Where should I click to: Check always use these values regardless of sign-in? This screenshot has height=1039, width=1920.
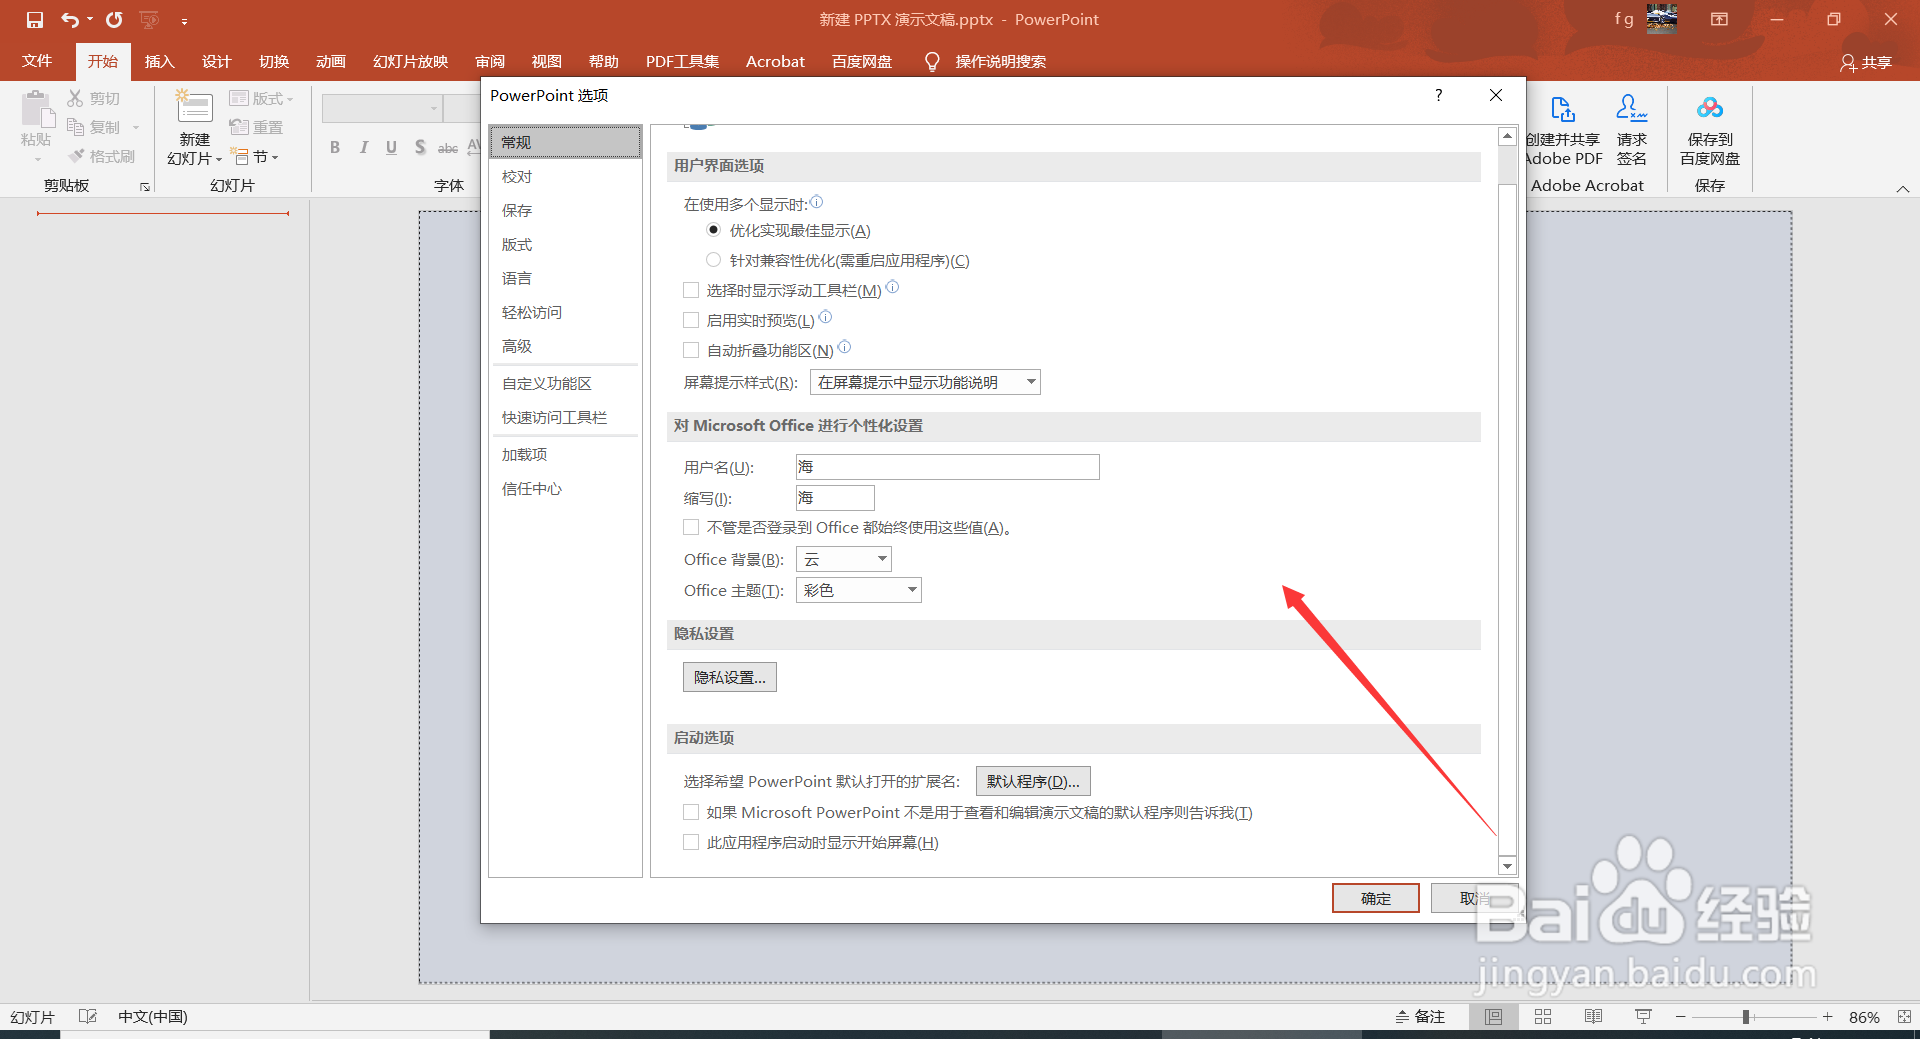tap(691, 527)
